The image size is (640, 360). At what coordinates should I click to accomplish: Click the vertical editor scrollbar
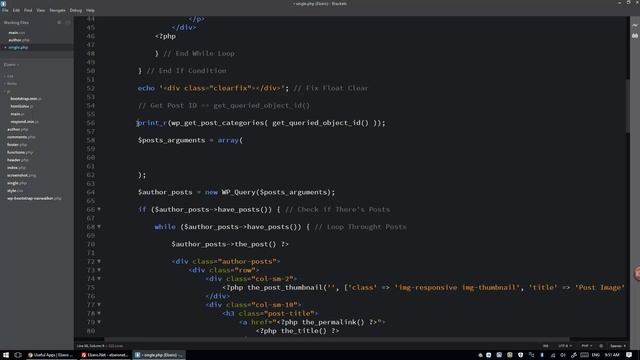pyautogui.click(x=627, y=106)
